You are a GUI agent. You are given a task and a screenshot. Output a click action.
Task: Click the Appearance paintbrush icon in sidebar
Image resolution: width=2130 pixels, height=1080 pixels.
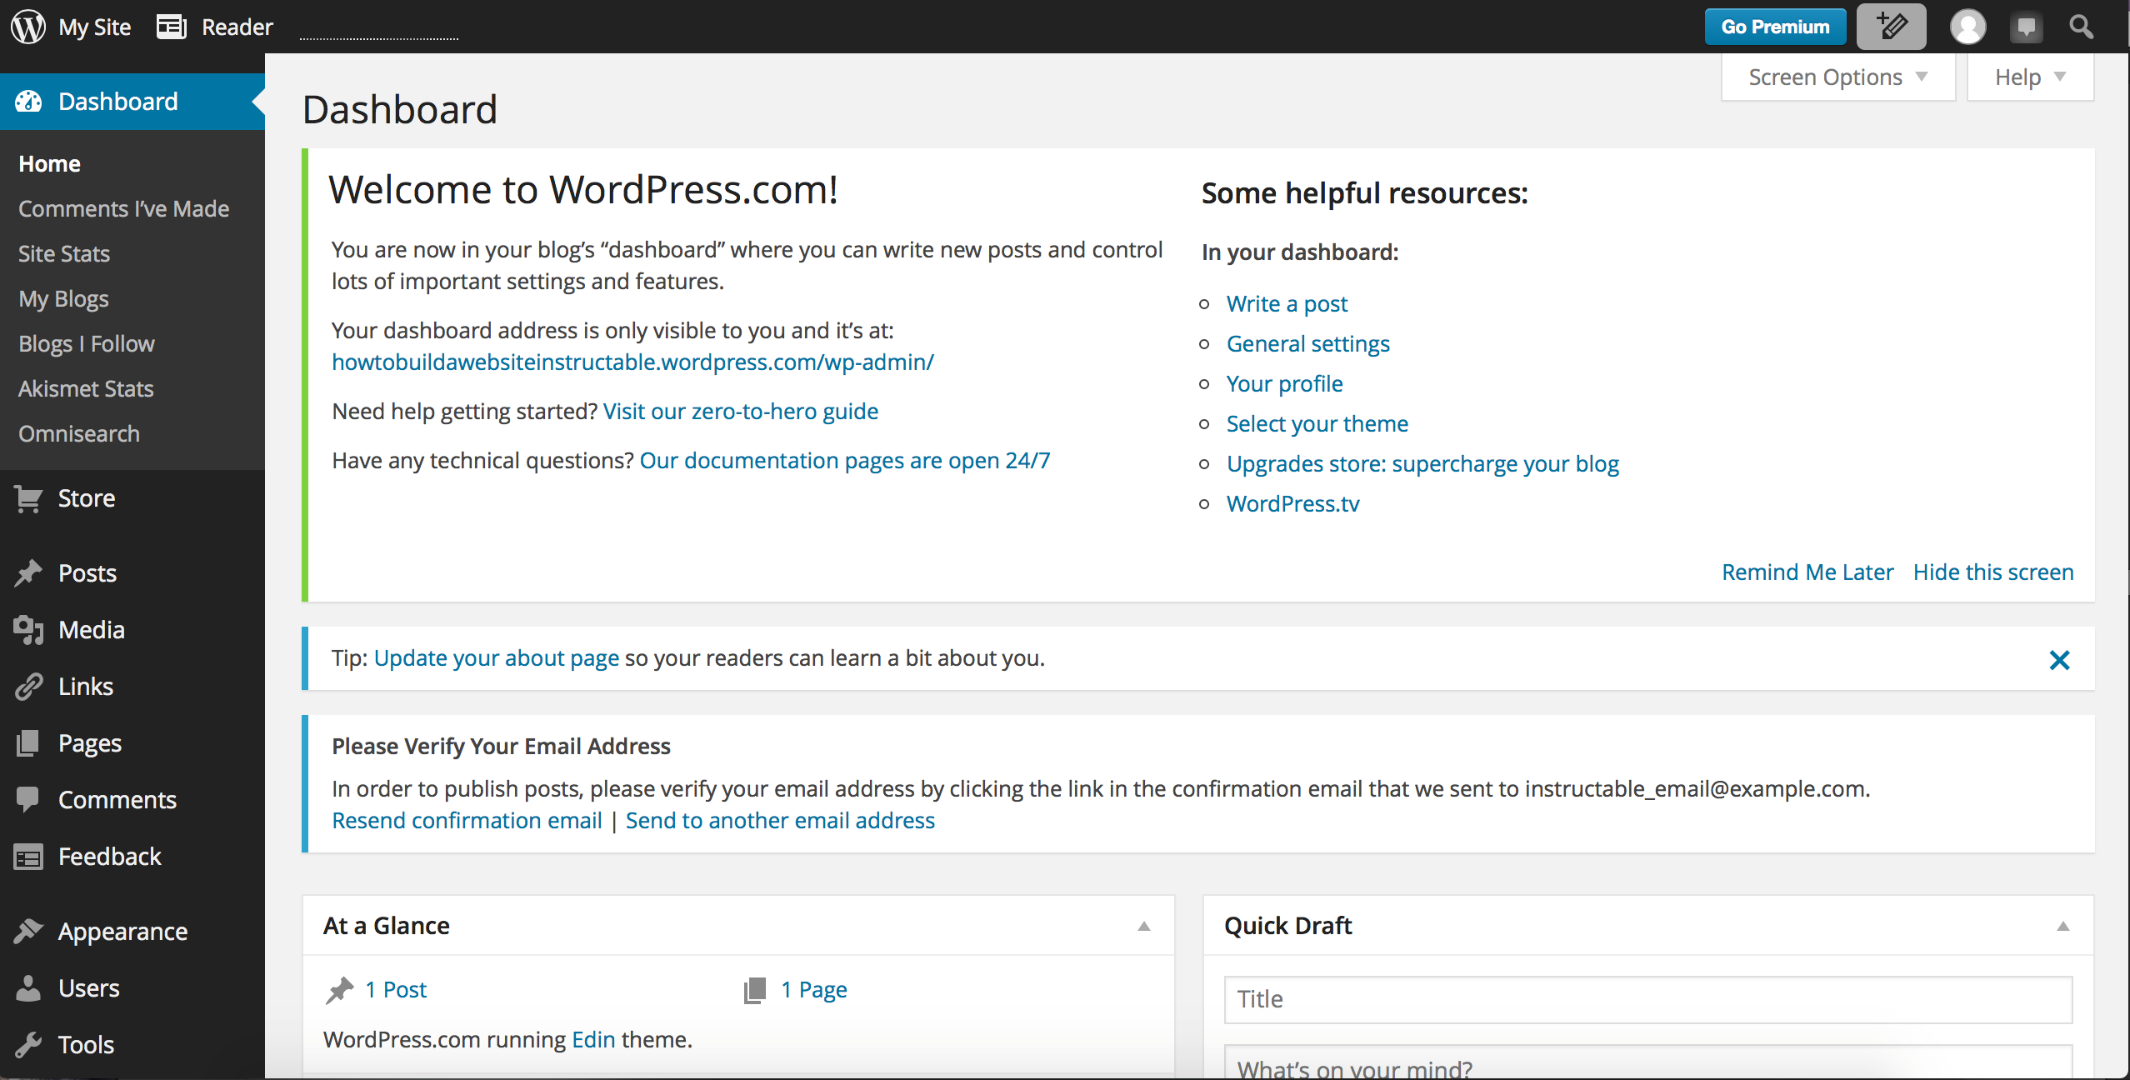(x=29, y=931)
